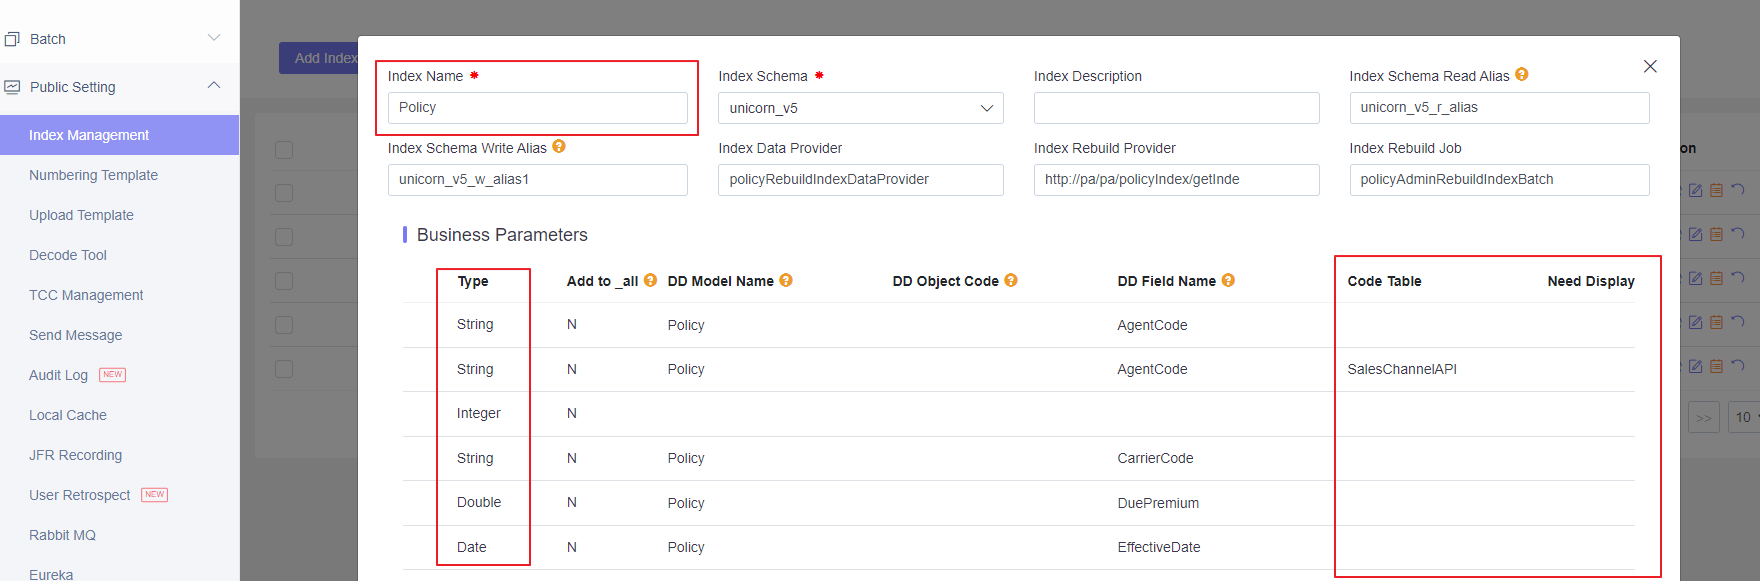This screenshot has height=581, width=1760.
Task: Tick the second row checkbox in background table
Action: pos(284,236)
